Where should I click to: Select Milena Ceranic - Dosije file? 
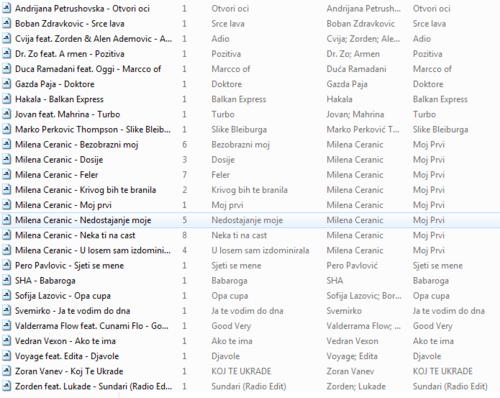59,160
